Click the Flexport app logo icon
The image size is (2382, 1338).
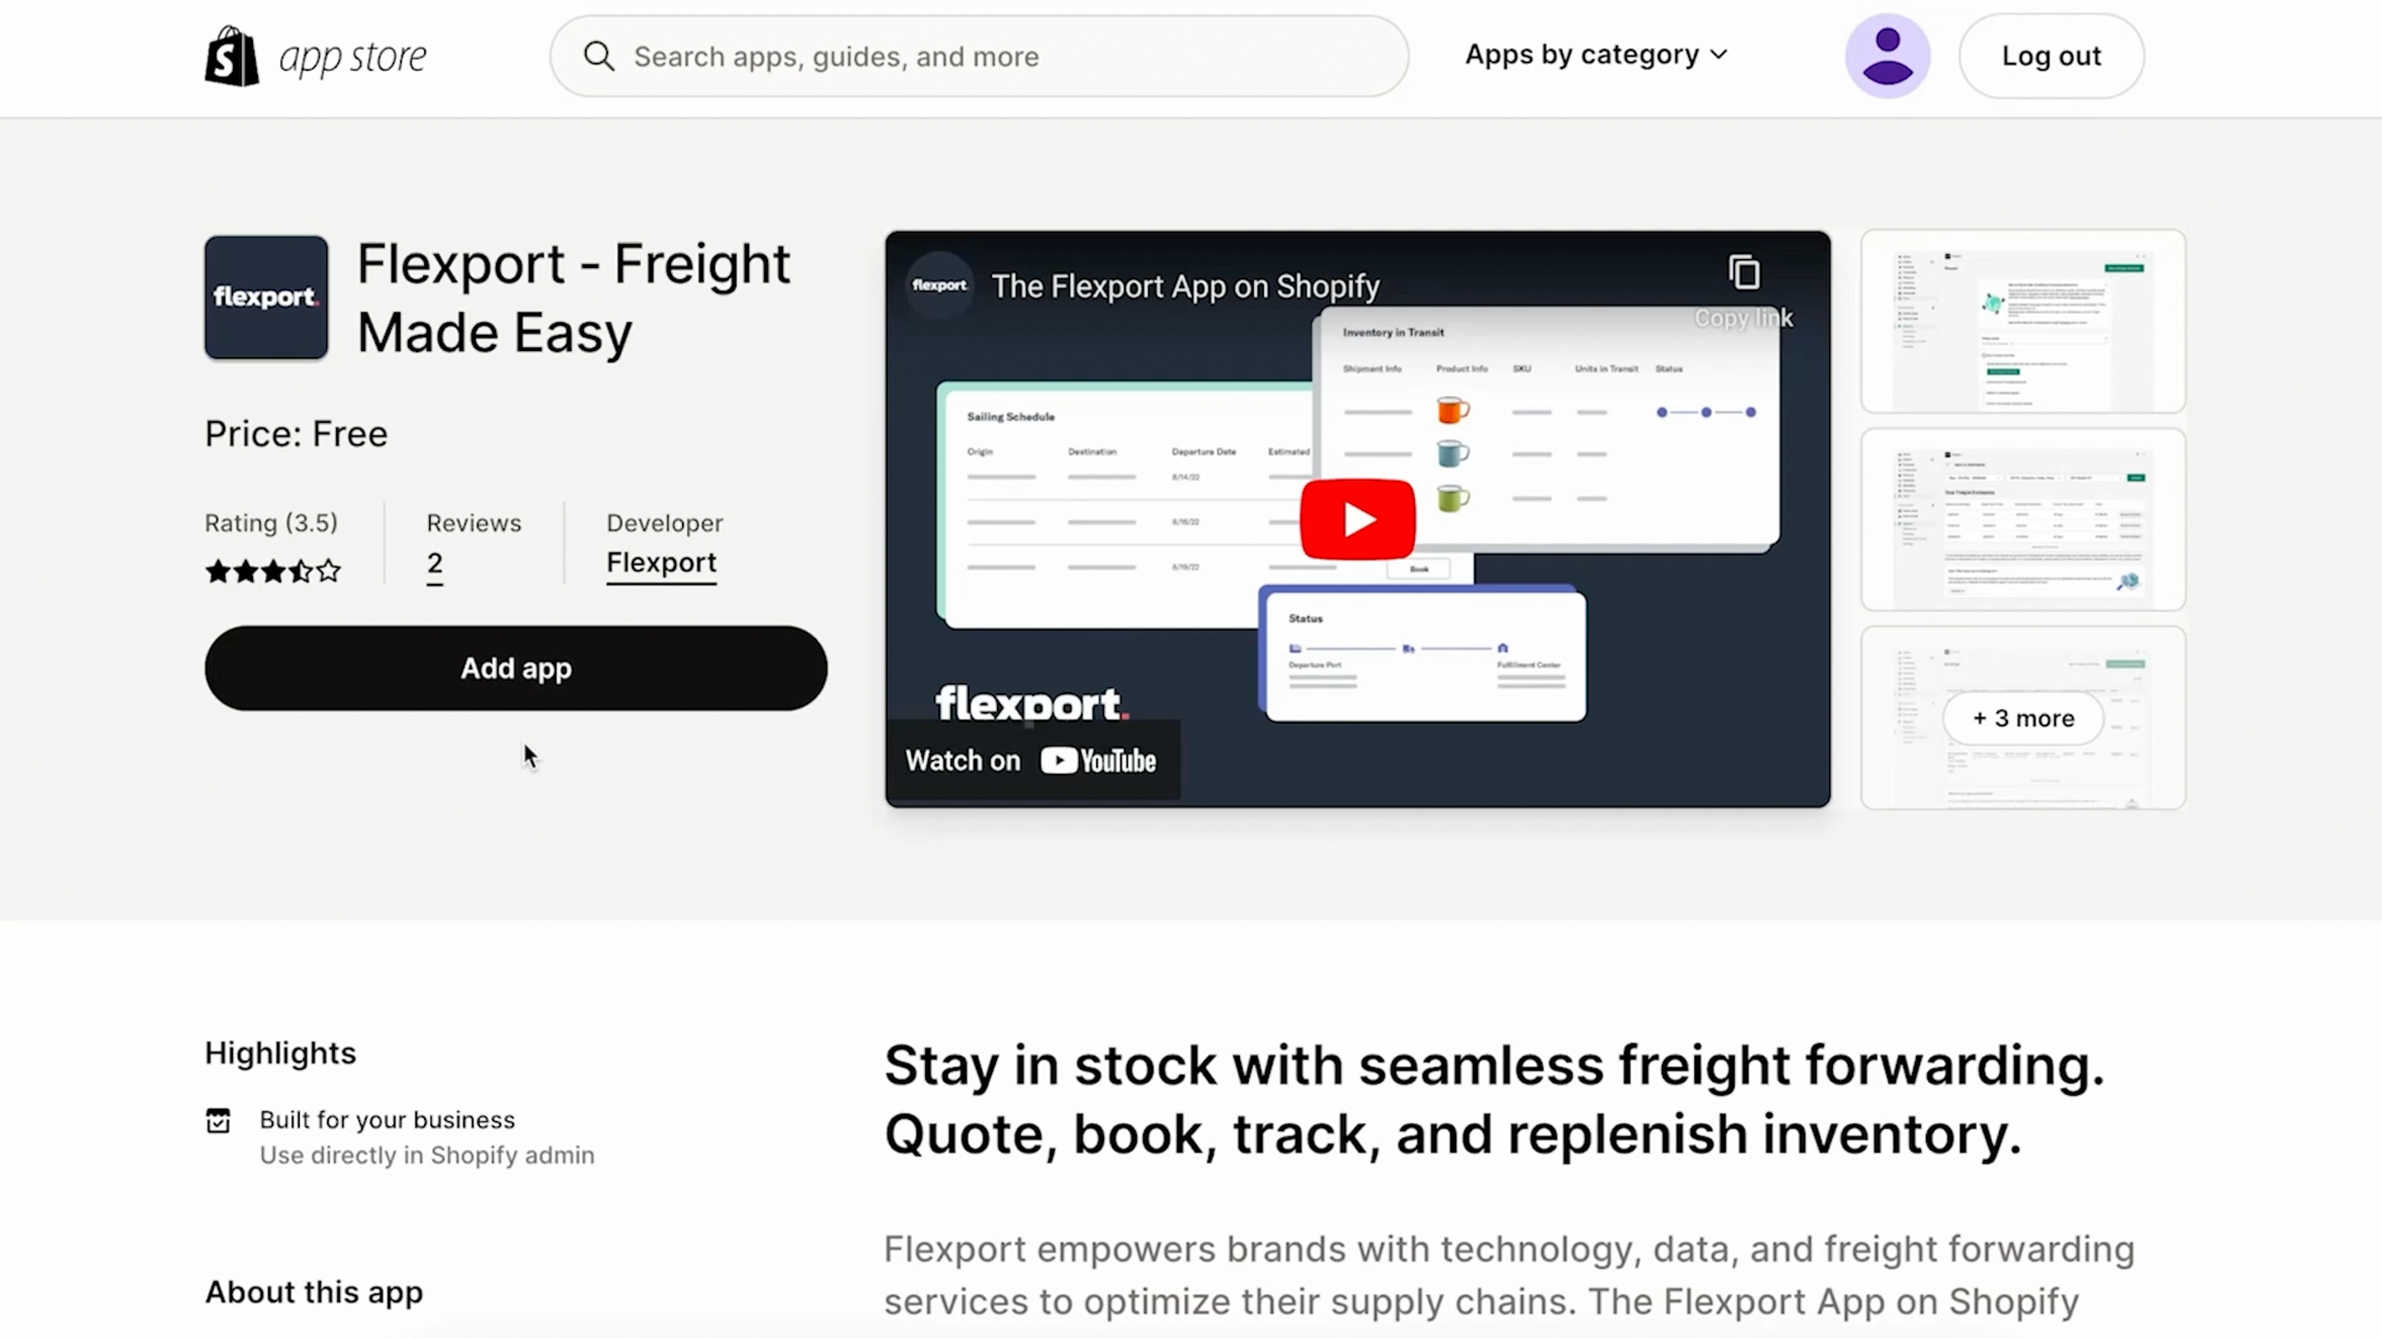pyautogui.click(x=265, y=298)
